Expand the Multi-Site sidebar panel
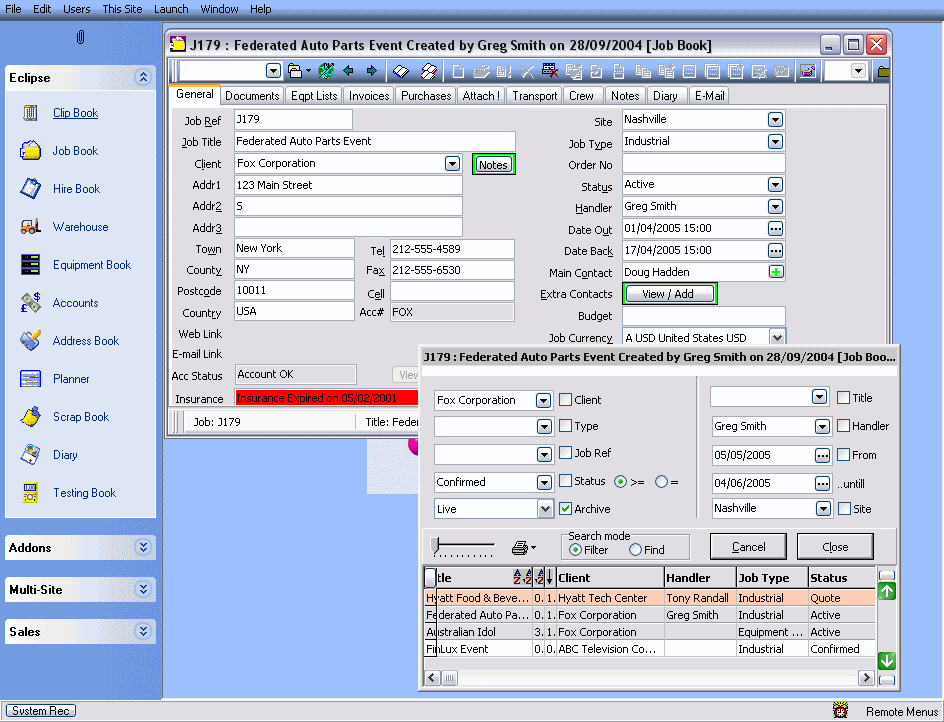 pos(143,589)
